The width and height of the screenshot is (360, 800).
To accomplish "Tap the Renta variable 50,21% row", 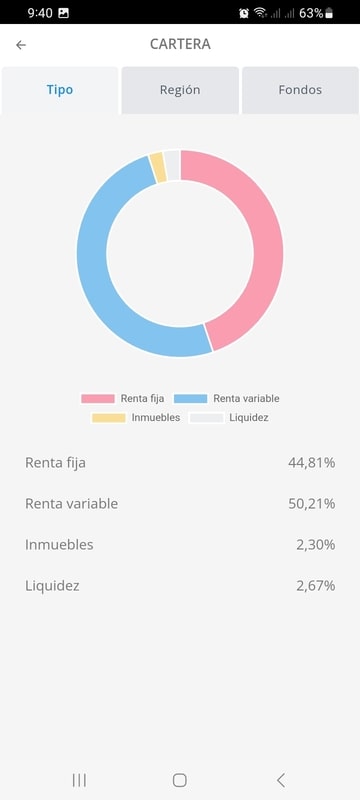I will pyautogui.click(x=180, y=504).
